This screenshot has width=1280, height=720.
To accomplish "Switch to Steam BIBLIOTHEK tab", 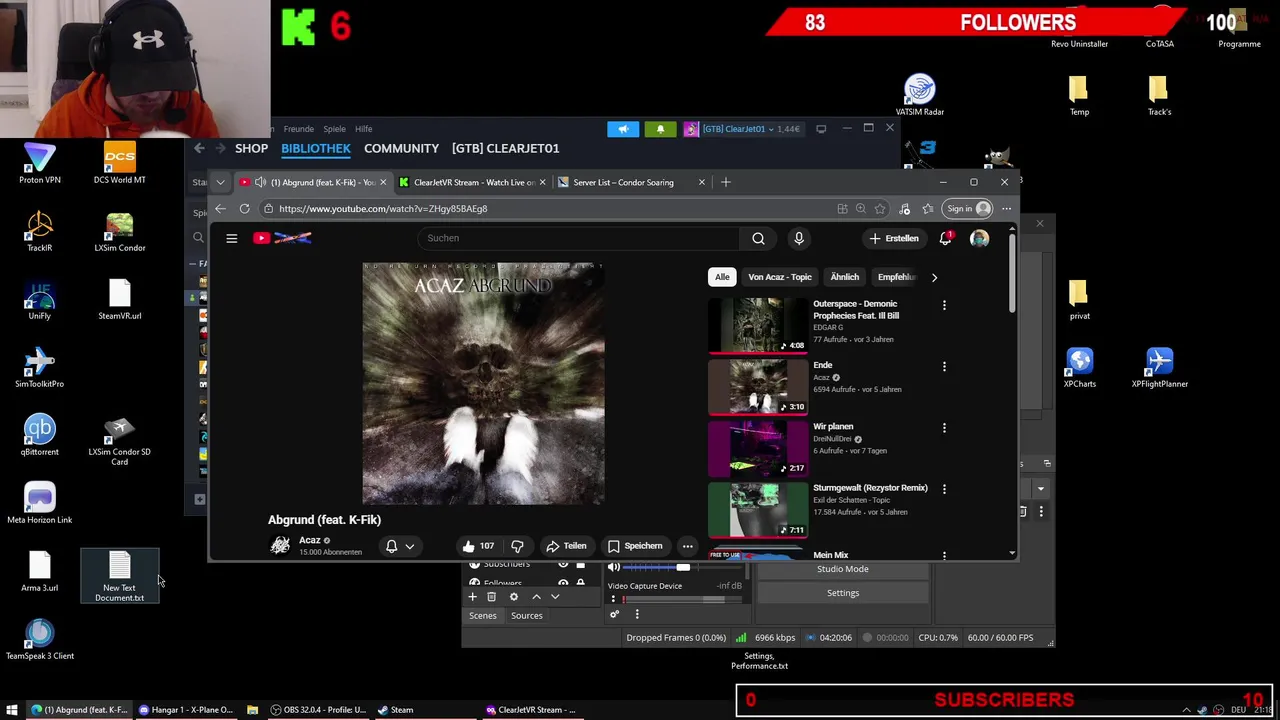I will click(x=316, y=148).
